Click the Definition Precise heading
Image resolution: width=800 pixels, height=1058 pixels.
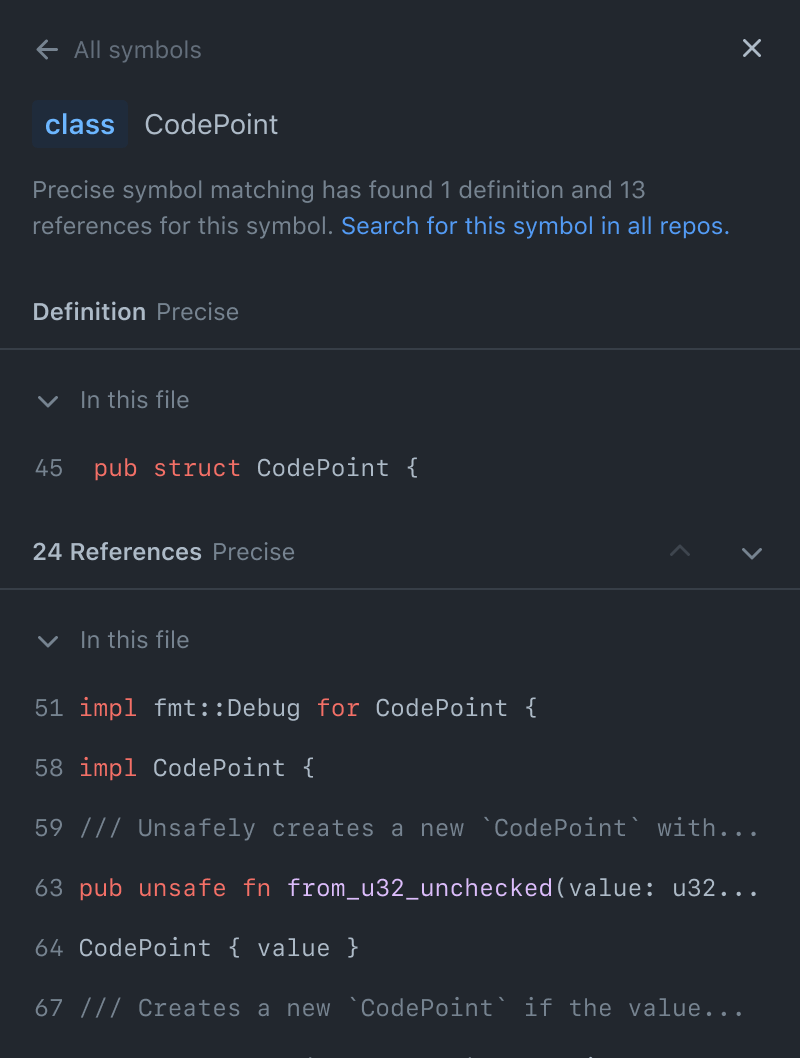click(x=135, y=312)
